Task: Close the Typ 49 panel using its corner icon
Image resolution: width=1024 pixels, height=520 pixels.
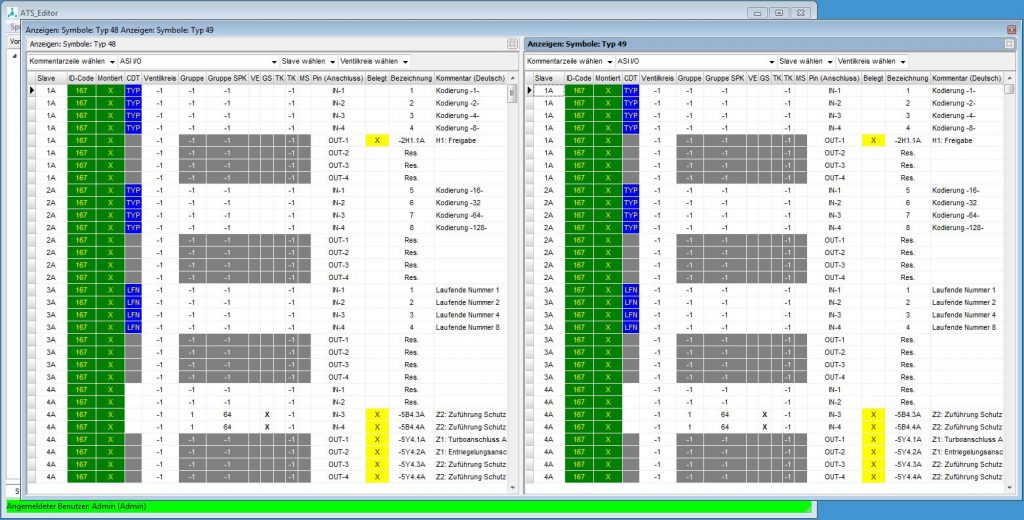Action: (1009, 44)
